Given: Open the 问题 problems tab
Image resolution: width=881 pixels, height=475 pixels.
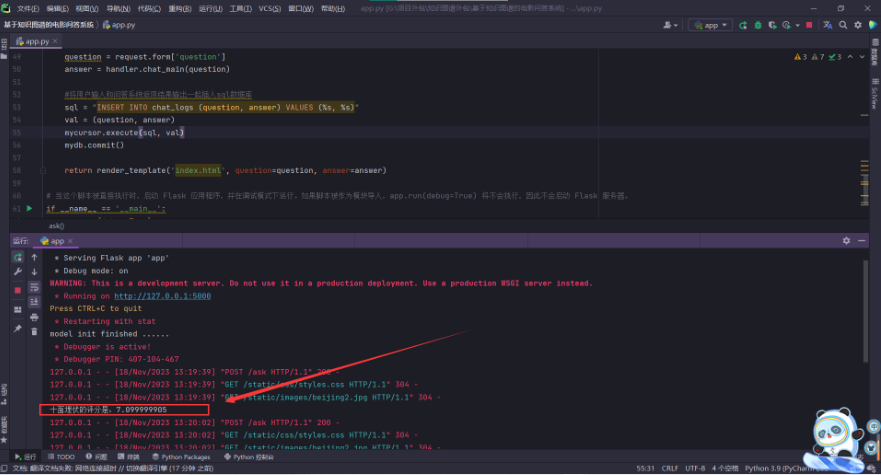Looking at the screenshot, I should (96, 457).
